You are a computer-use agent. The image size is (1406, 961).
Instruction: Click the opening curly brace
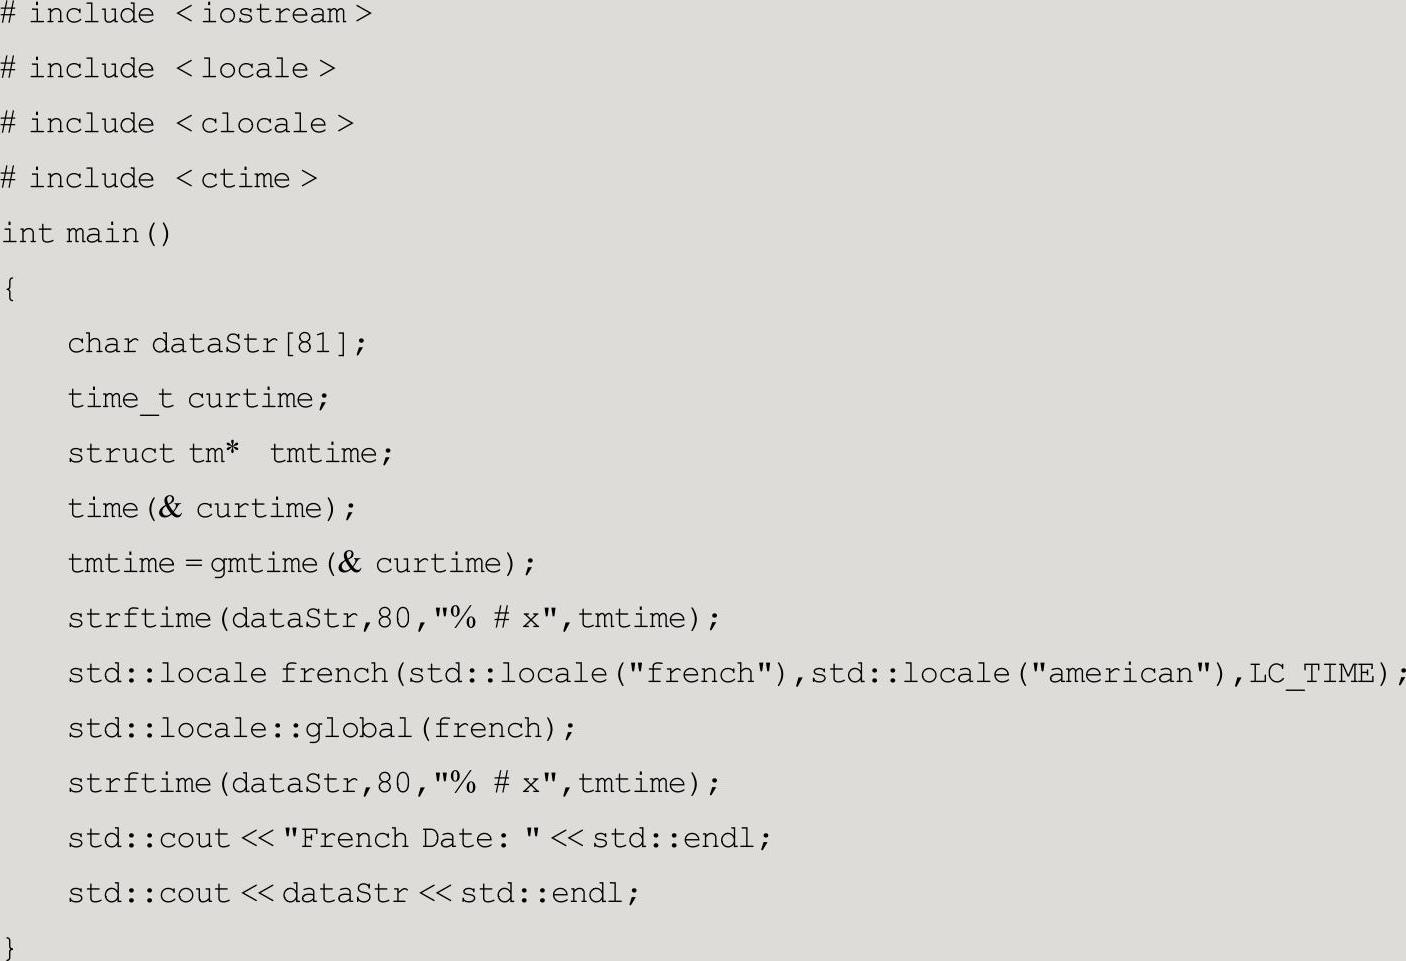[x=9, y=289]
